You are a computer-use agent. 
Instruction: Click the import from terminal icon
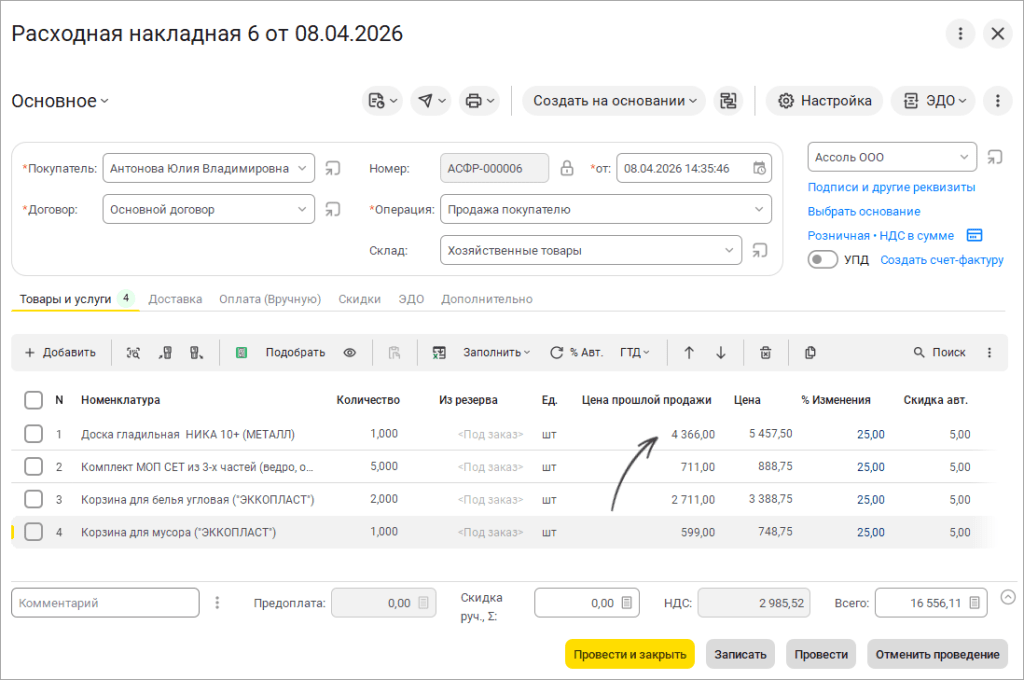click(196, 353)
